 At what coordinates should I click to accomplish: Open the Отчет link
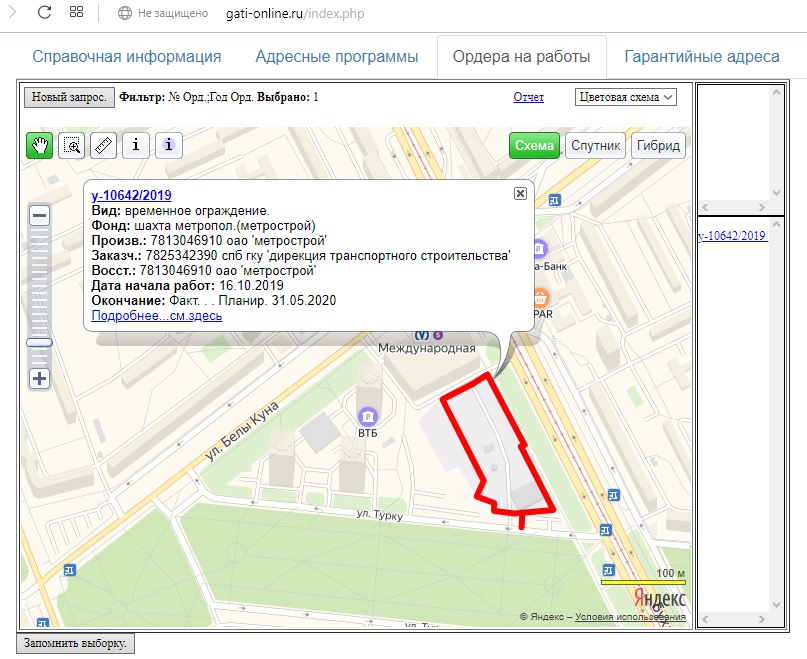coord(528,97)
